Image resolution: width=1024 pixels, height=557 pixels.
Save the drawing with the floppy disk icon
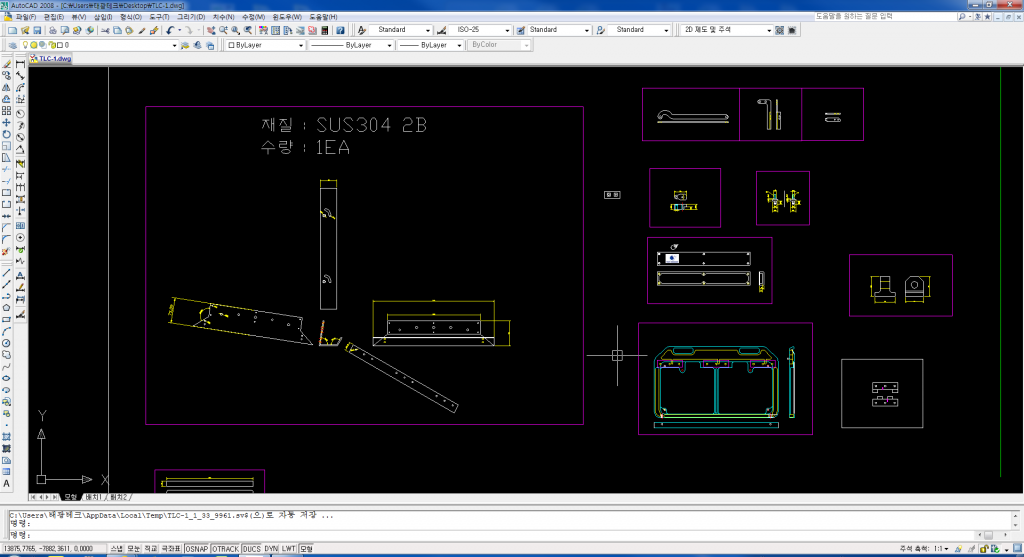(x=37, y=30)
